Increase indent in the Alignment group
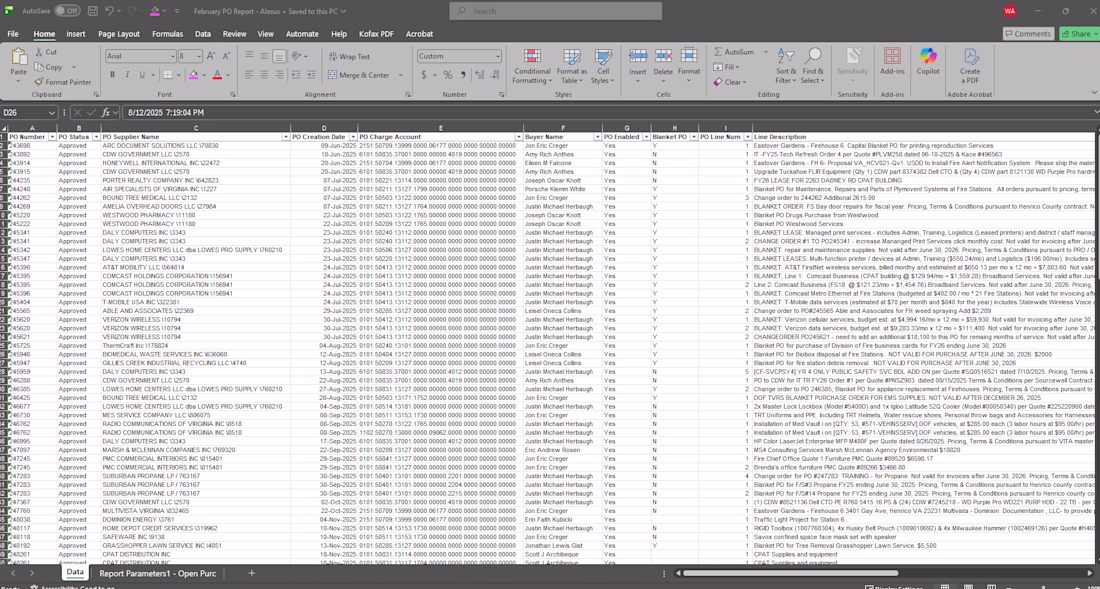 [x=311, y=75]
